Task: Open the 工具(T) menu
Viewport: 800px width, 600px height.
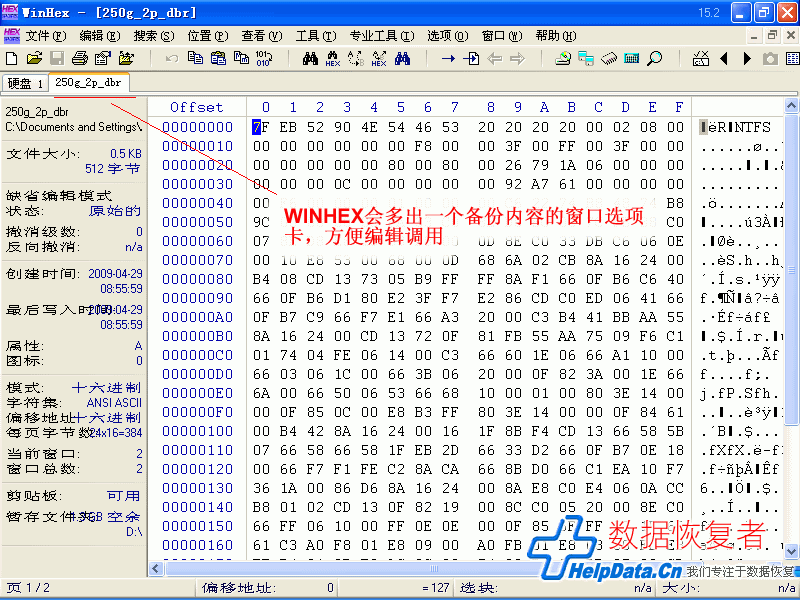Action: (x=316, y=36)
